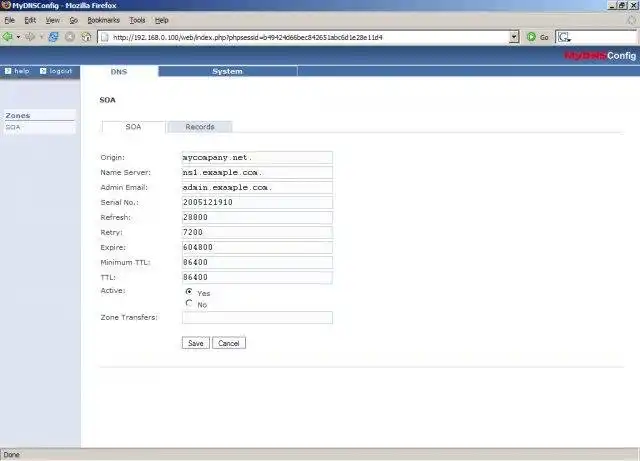Image resolution: width=640 pixels, height=461 pixels.
Task: Go to the Home page icon
Action: [86, 37]
